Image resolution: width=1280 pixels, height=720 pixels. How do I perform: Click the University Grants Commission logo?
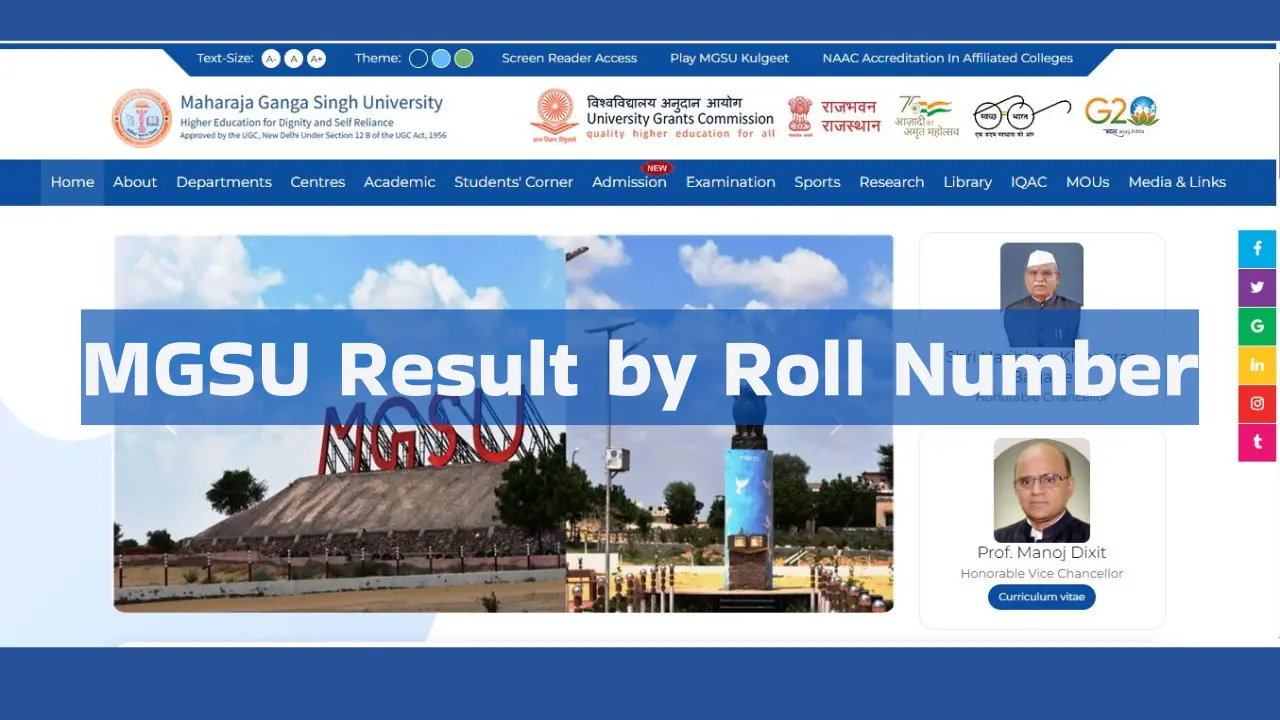(x=652, y=117)
